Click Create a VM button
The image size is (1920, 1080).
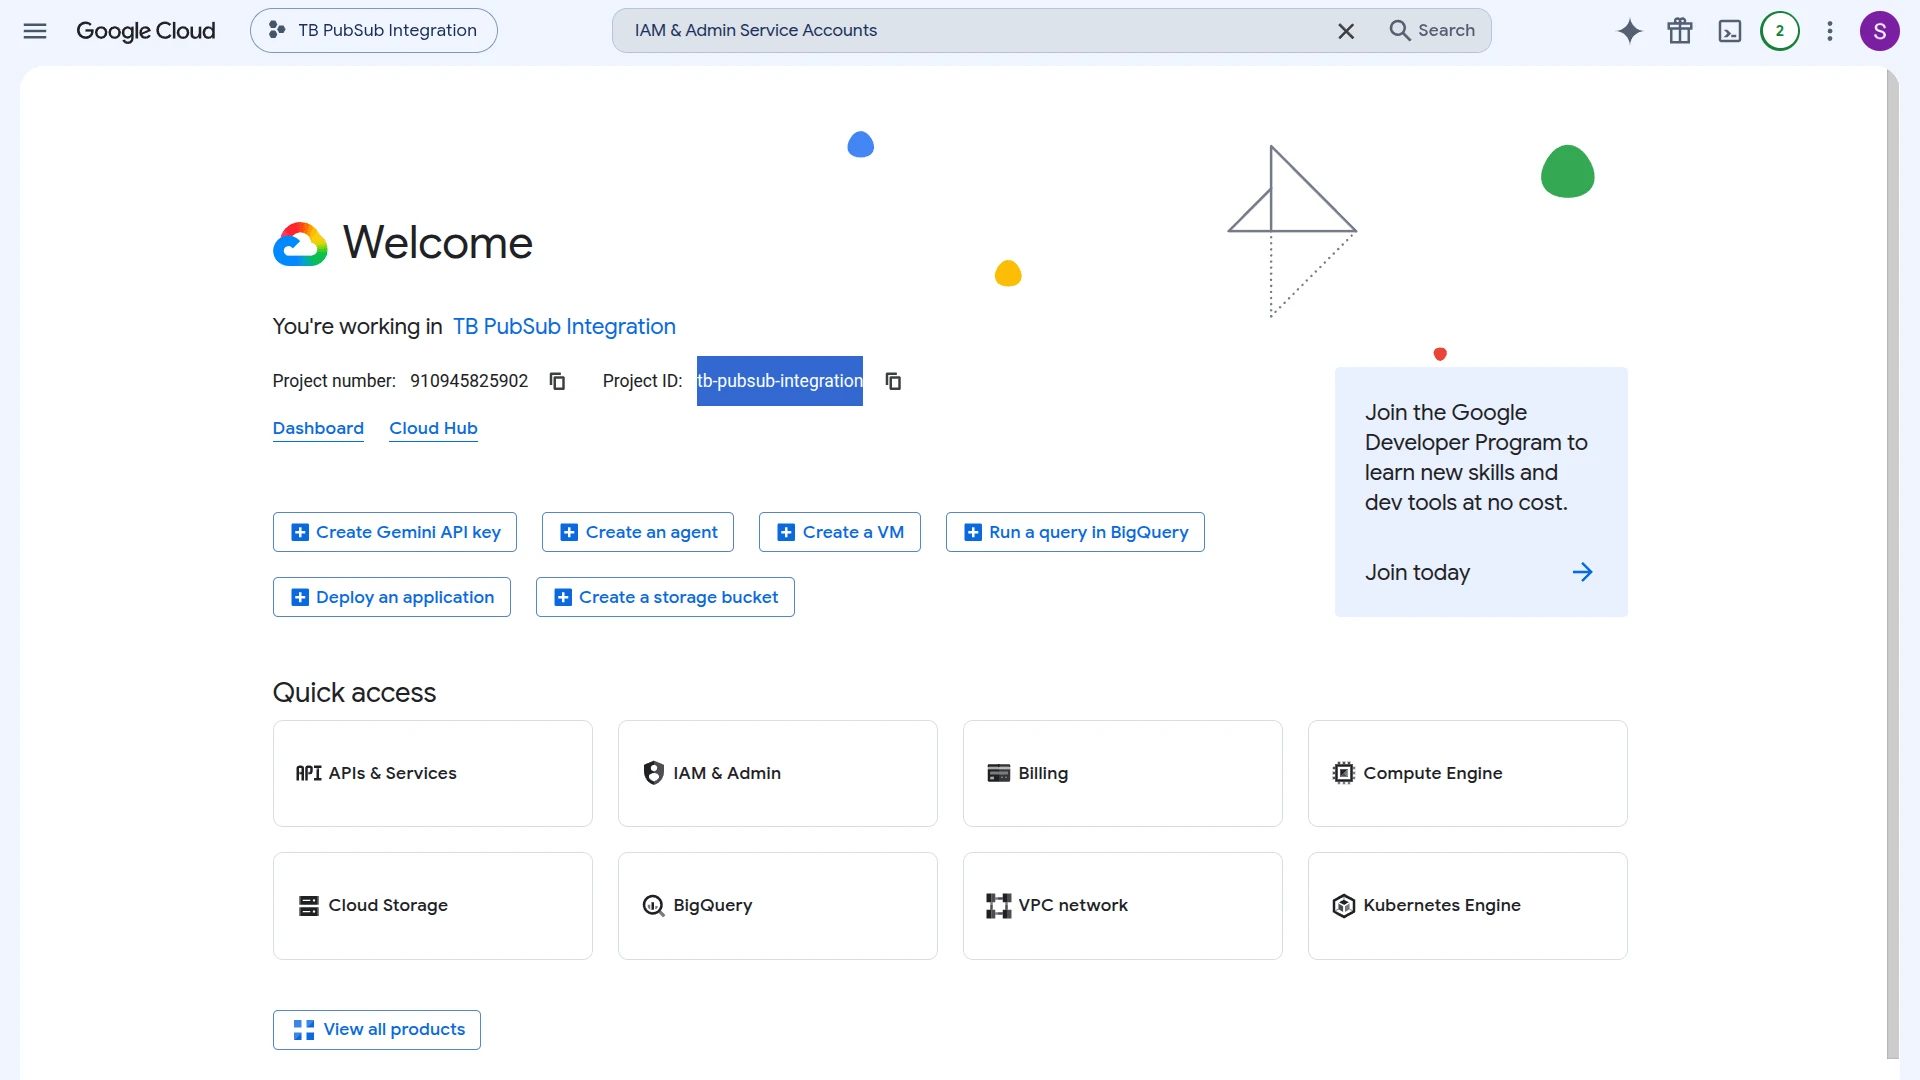tap(840, 532)
